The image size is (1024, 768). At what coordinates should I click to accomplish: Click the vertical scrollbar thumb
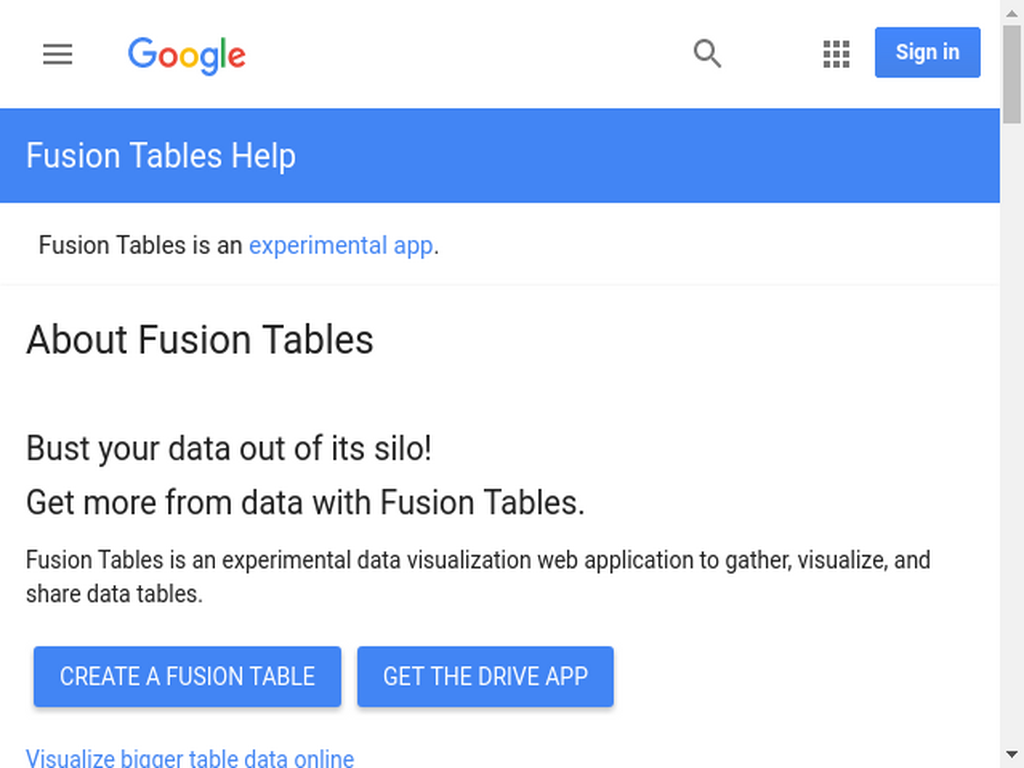[x=1012, y=74]
